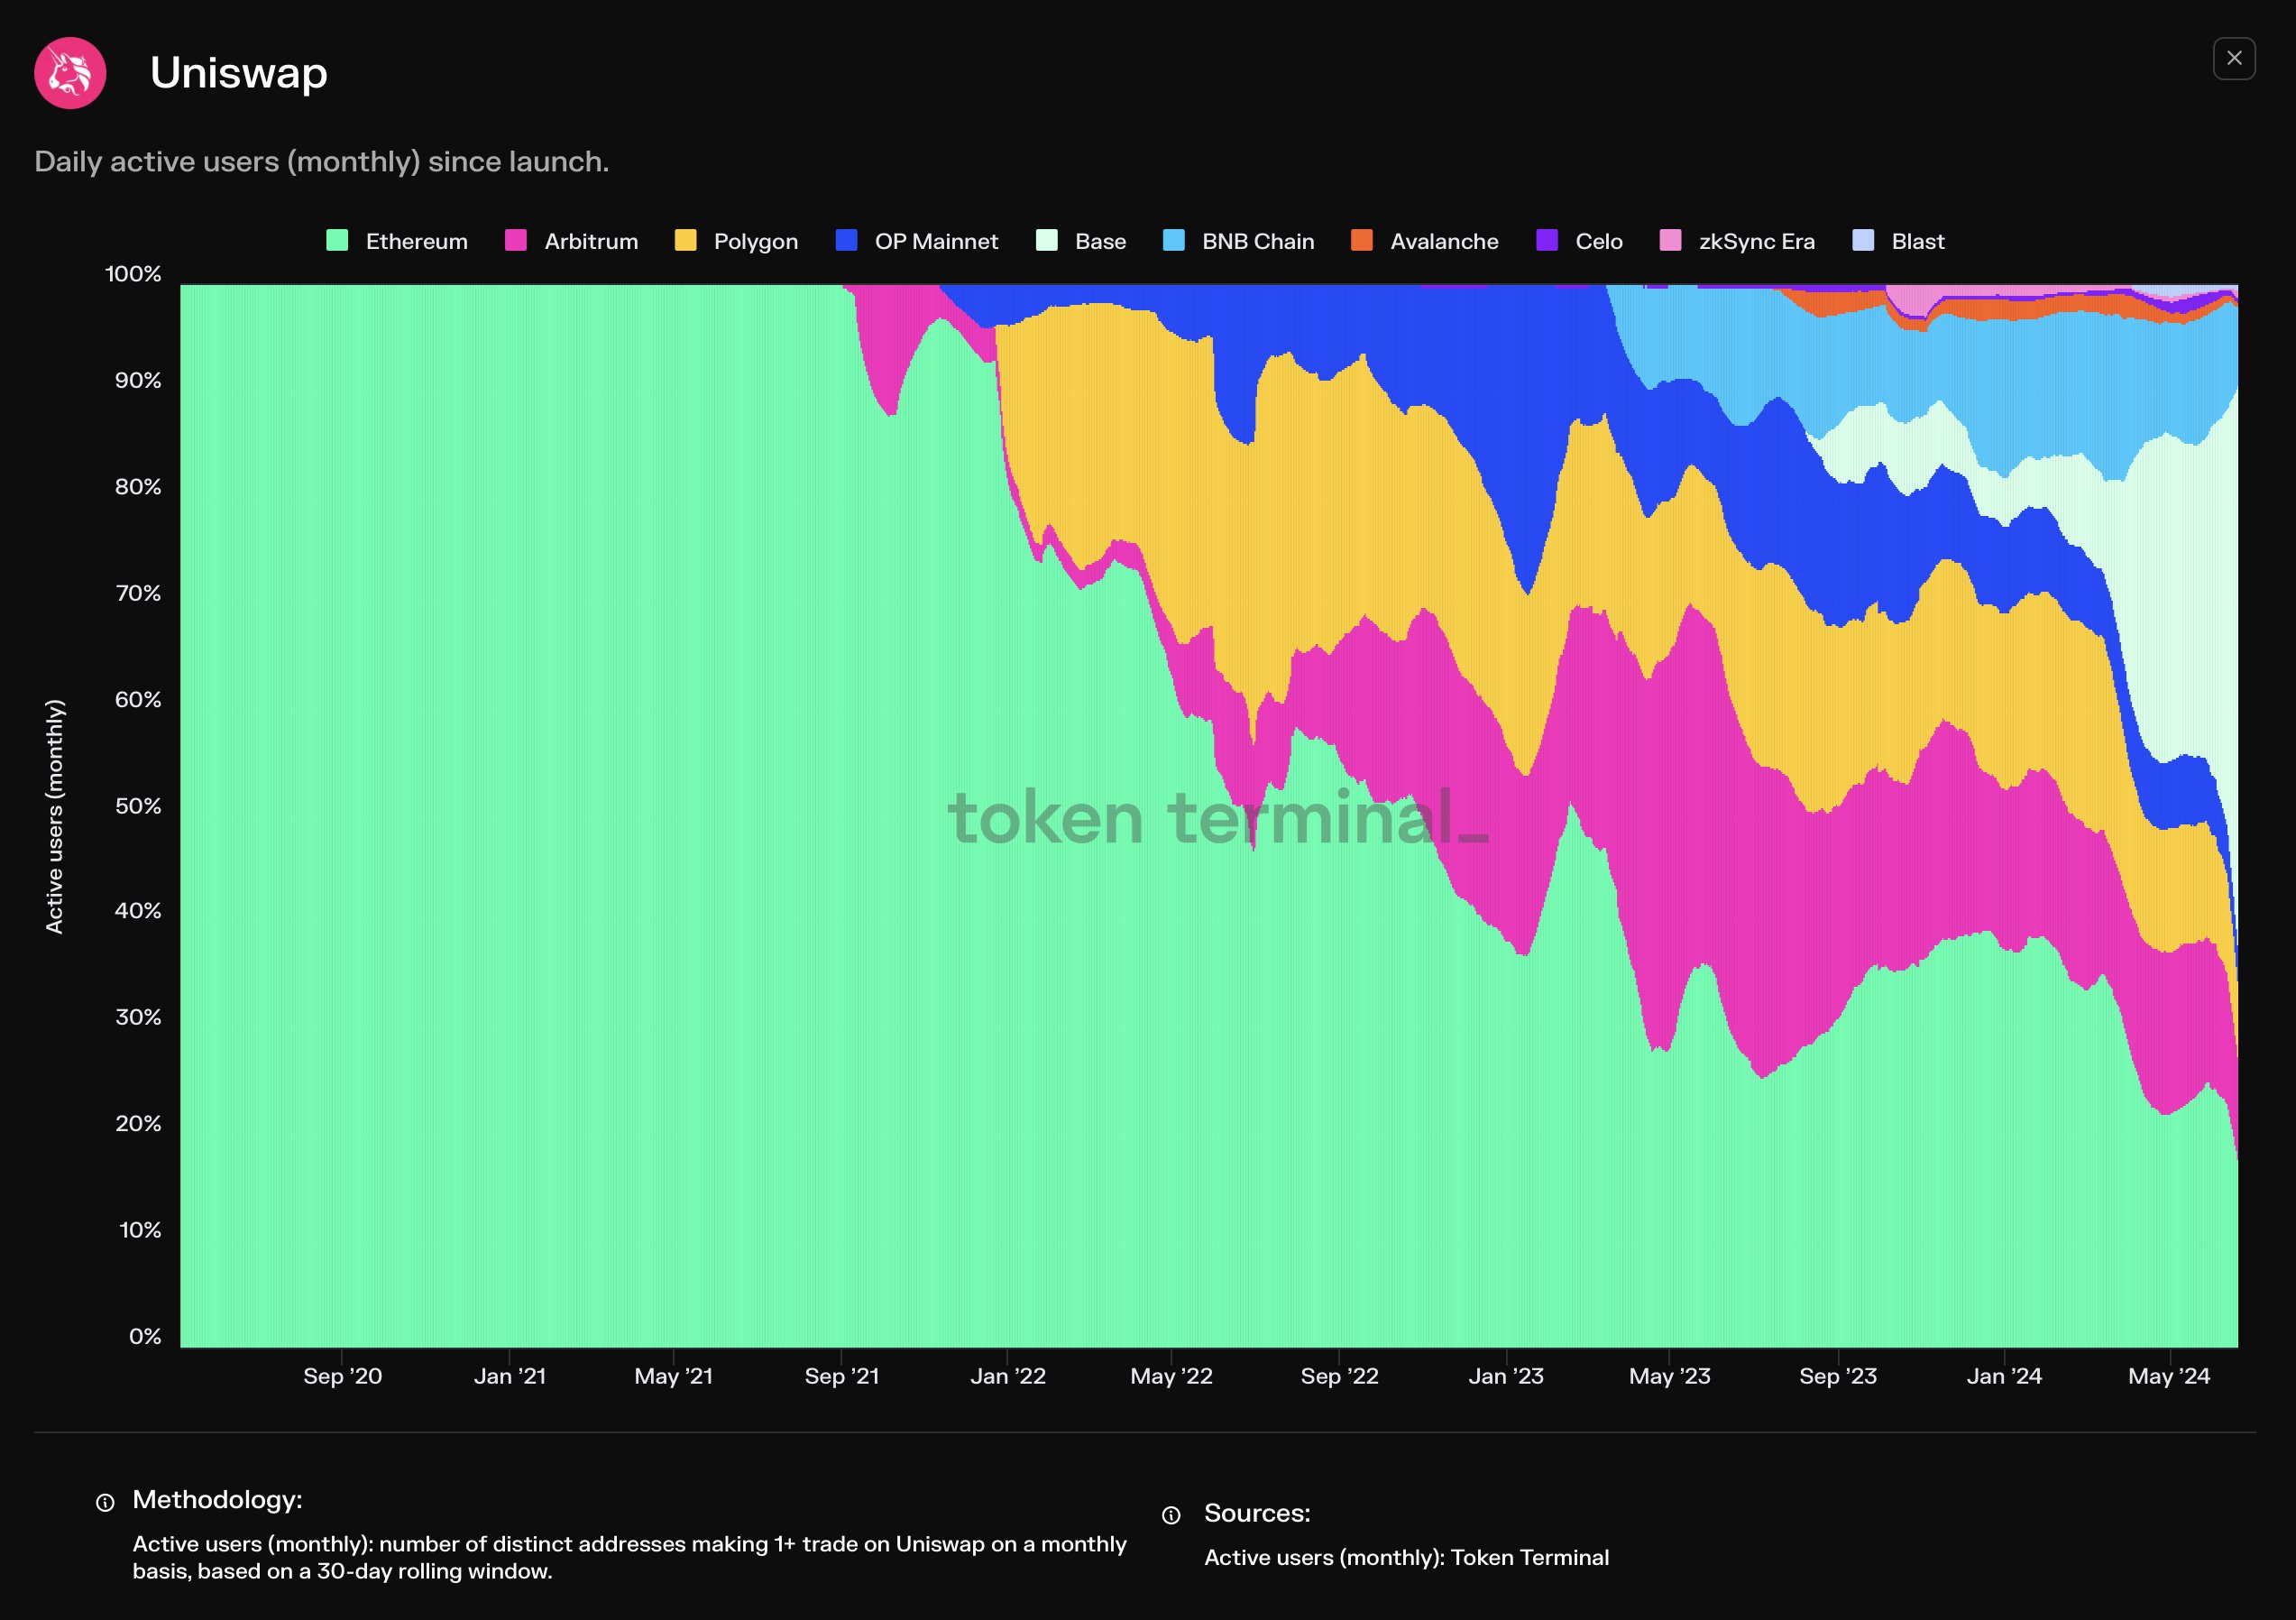Click the Jan '23 x-axis label
Image resolution: width=2296 pixels, height=1620 pixels.
pyautogui.click(x=1506, y=1377)
